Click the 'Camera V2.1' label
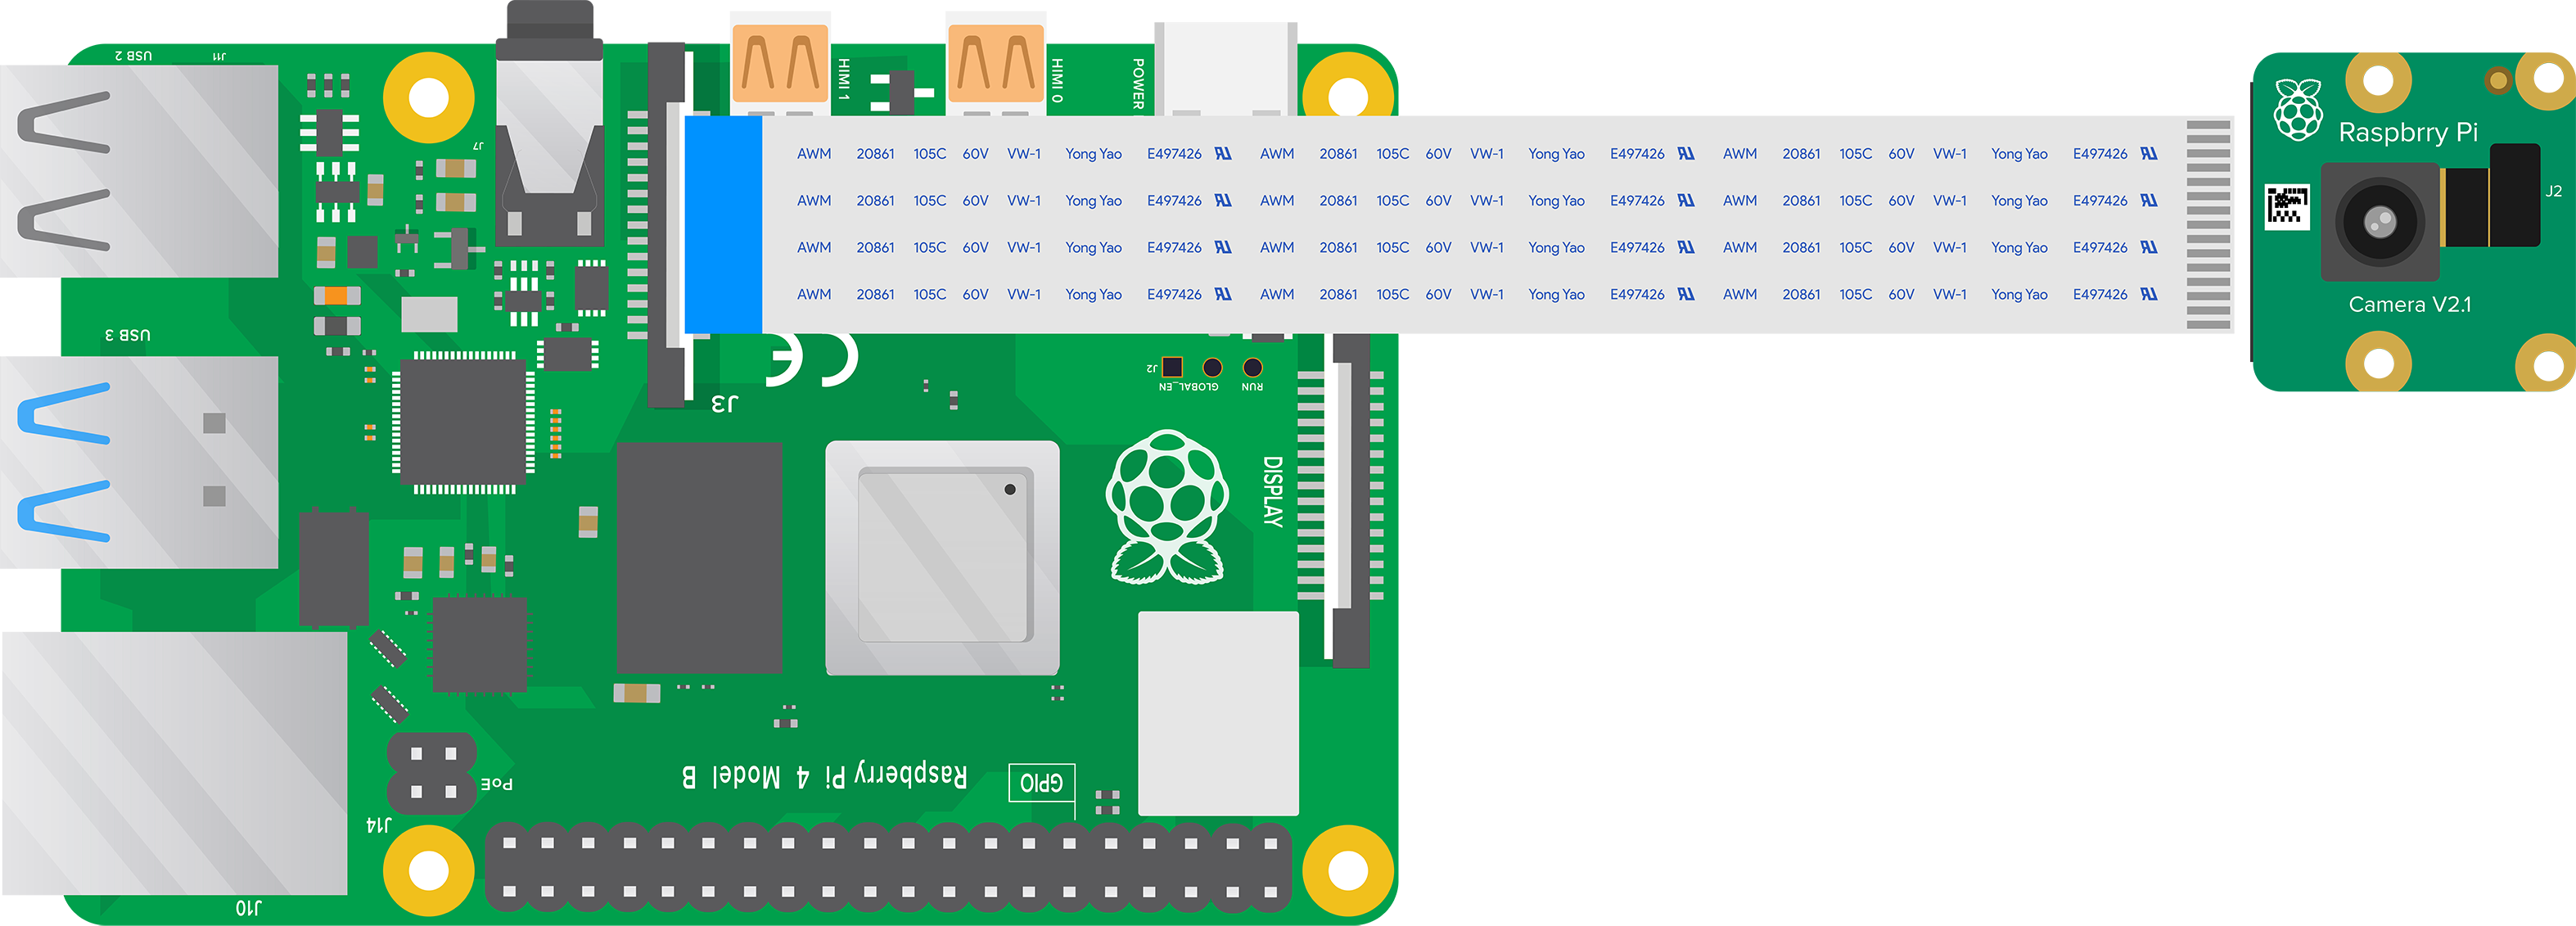Screen dimensions: 2576x926 [2410, 304]
